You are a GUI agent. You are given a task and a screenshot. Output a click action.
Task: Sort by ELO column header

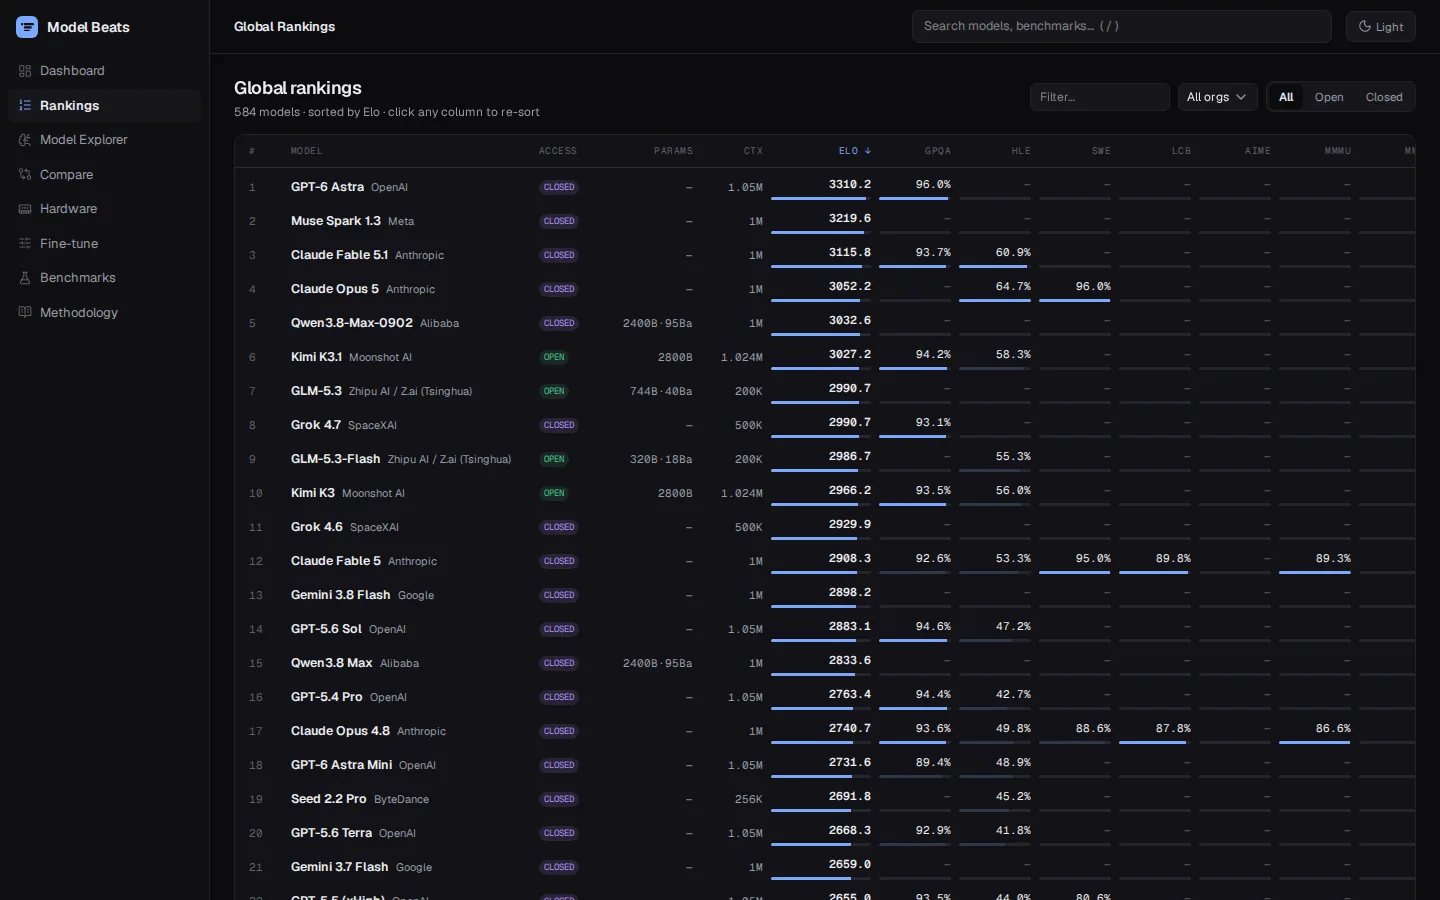(854, 151)
